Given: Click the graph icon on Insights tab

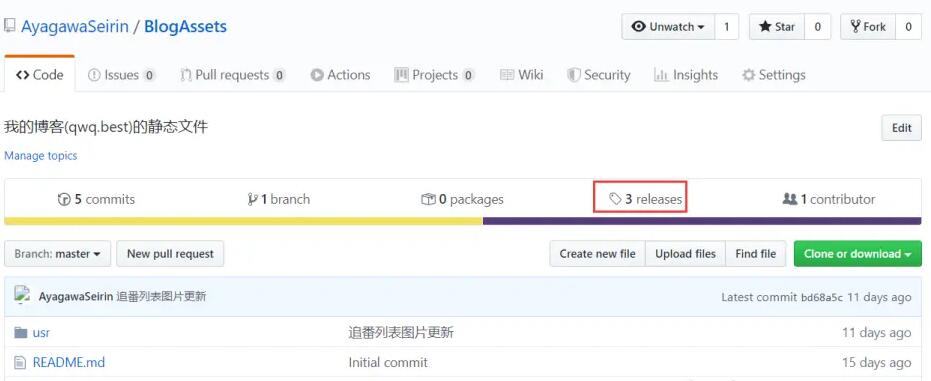Looking at the screenshot, I should click(661, 75).
